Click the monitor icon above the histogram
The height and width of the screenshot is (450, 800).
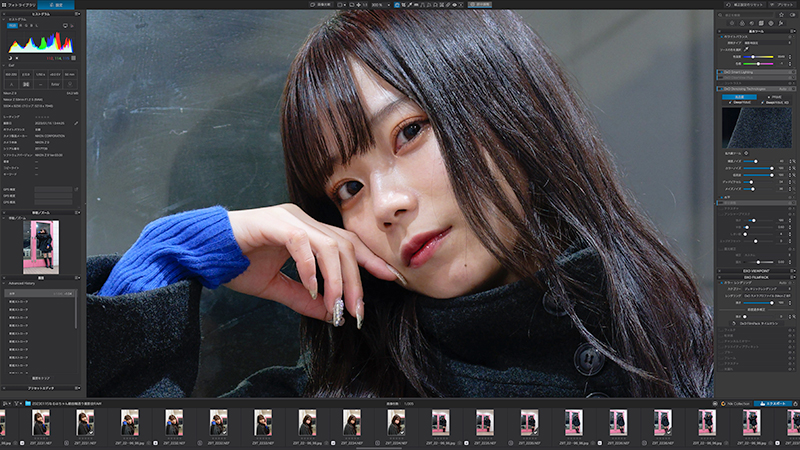(65, 26)
